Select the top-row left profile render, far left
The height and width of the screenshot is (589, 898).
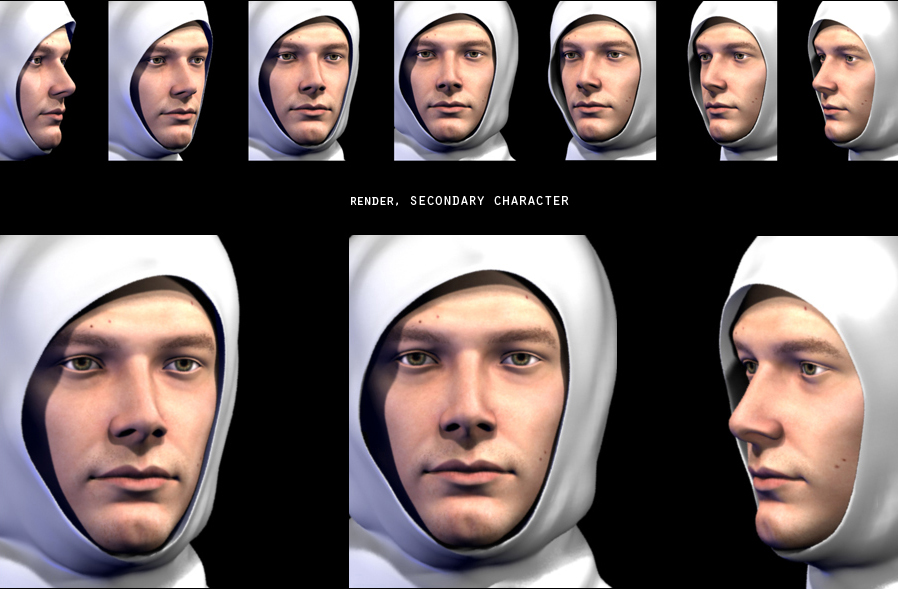(38, 80)
